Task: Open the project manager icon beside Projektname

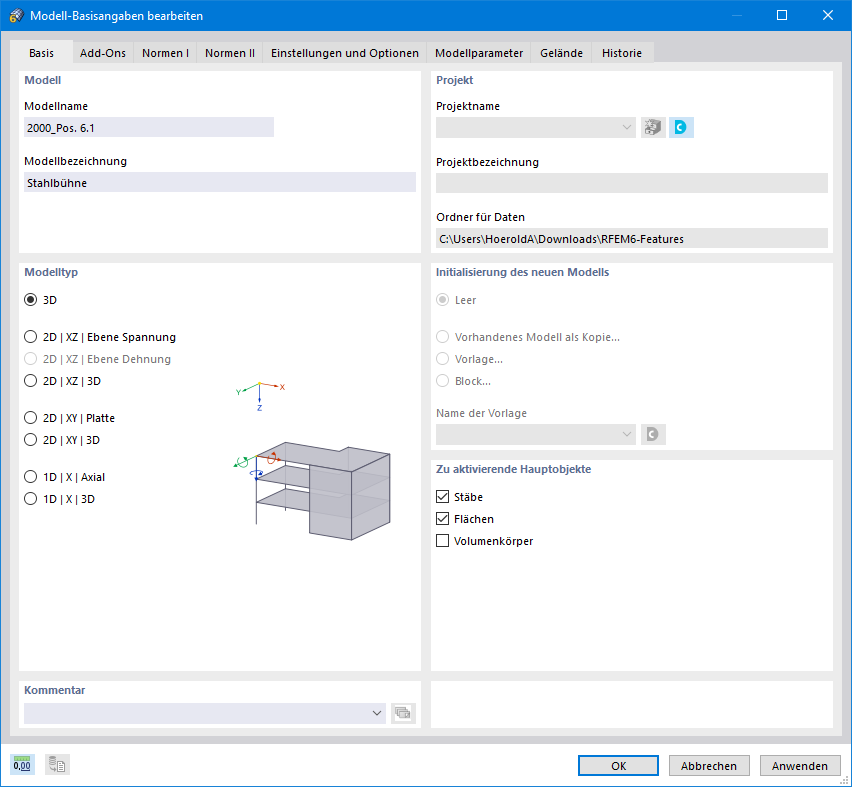Action: coord(653,127)
